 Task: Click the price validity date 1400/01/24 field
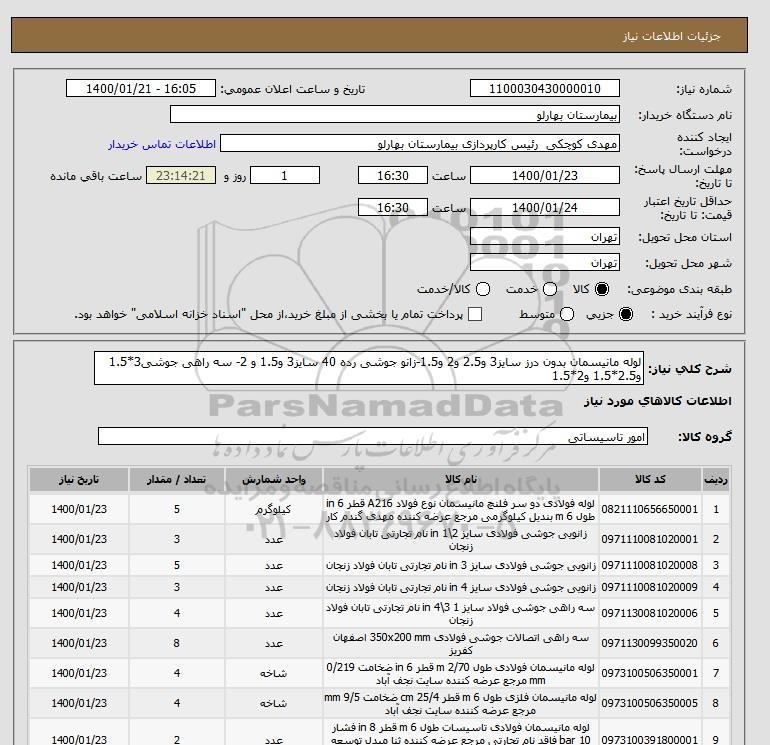coord(545,207)
